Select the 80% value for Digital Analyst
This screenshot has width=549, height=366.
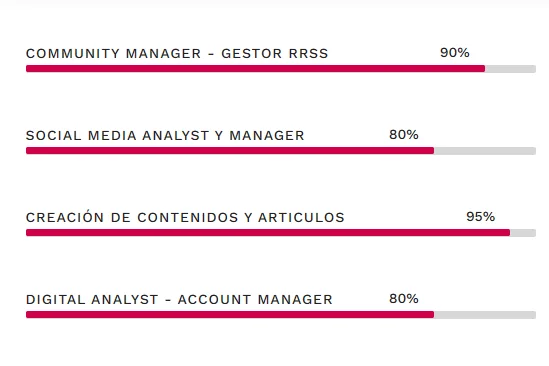pyautogui.click(x=404, y=298)
